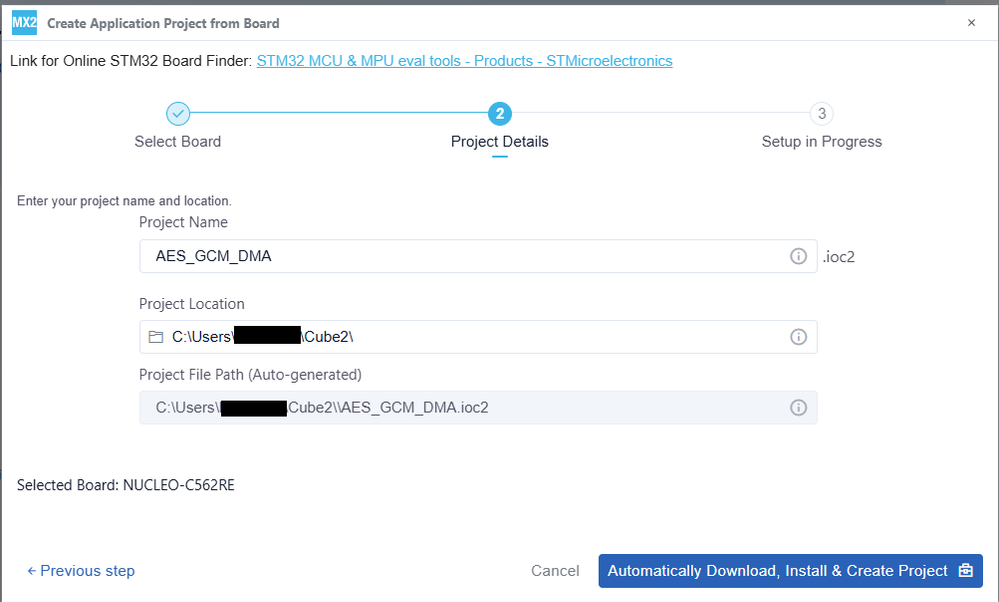The height and width of the screenshot is (602, 999).
Task: Click 'Create Application Project from Board' title
Action: (x=163, y=24)
